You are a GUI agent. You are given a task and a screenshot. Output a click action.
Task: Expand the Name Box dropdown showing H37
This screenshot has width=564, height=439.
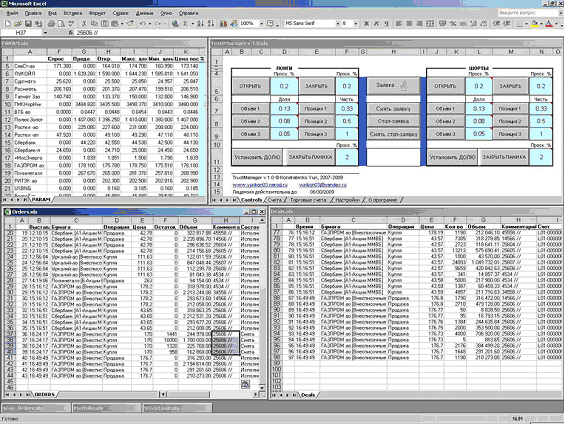[45, 33]
